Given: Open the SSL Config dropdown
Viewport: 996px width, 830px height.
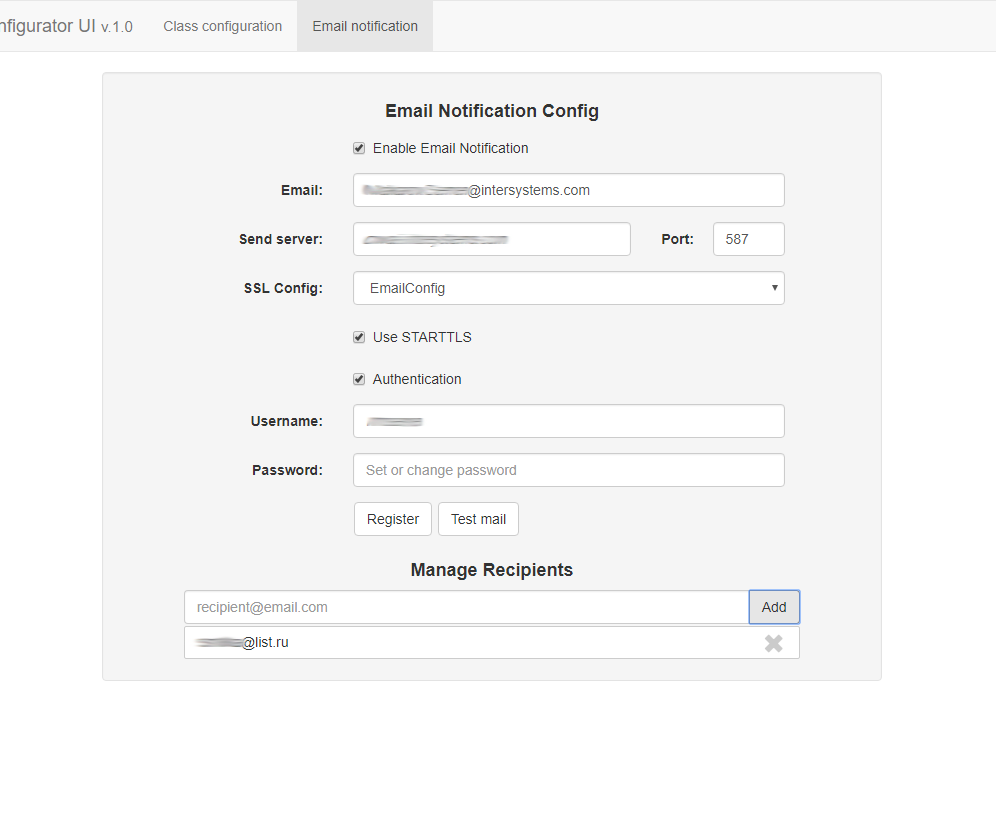Looking at the screenshot, I should click(x=568, y=288).
